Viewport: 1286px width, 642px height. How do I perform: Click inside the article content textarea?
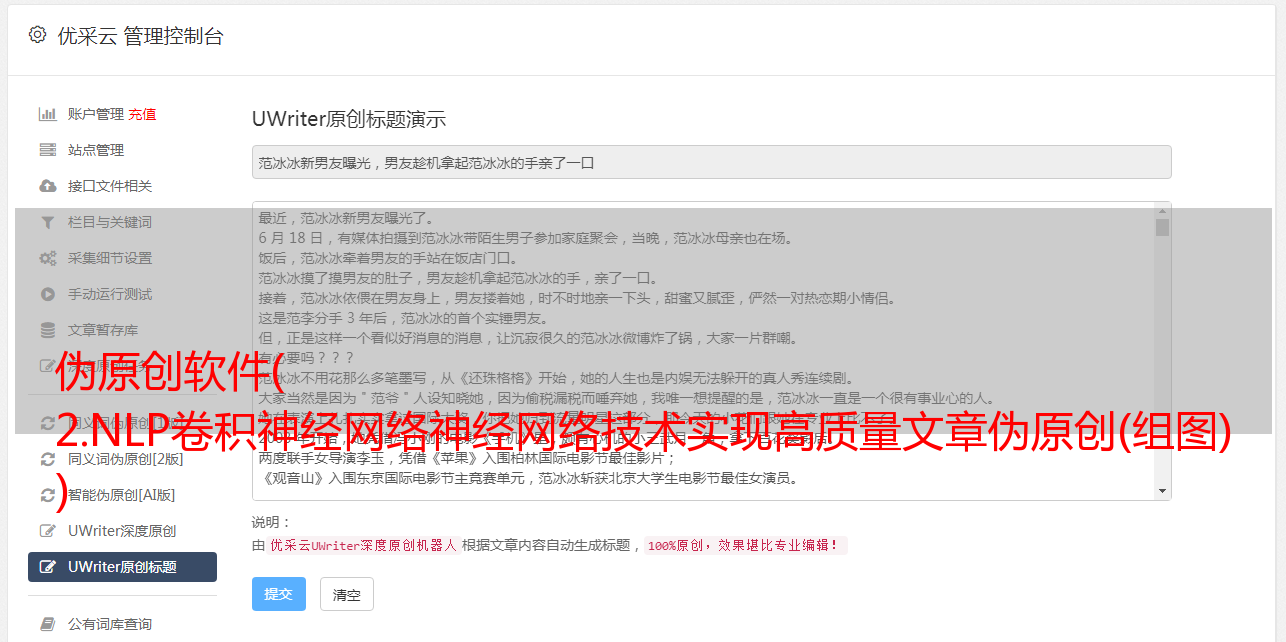(704, 350)
